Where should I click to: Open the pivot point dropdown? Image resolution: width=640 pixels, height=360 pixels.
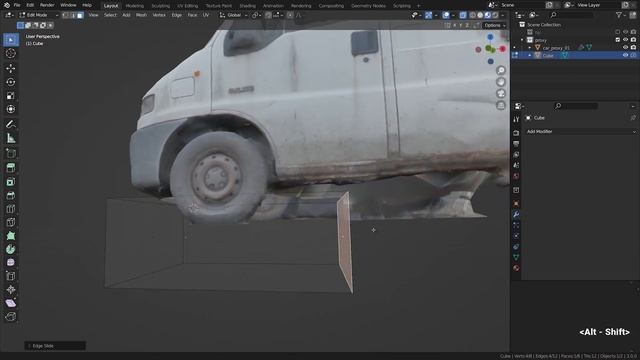tap(256, 15)
